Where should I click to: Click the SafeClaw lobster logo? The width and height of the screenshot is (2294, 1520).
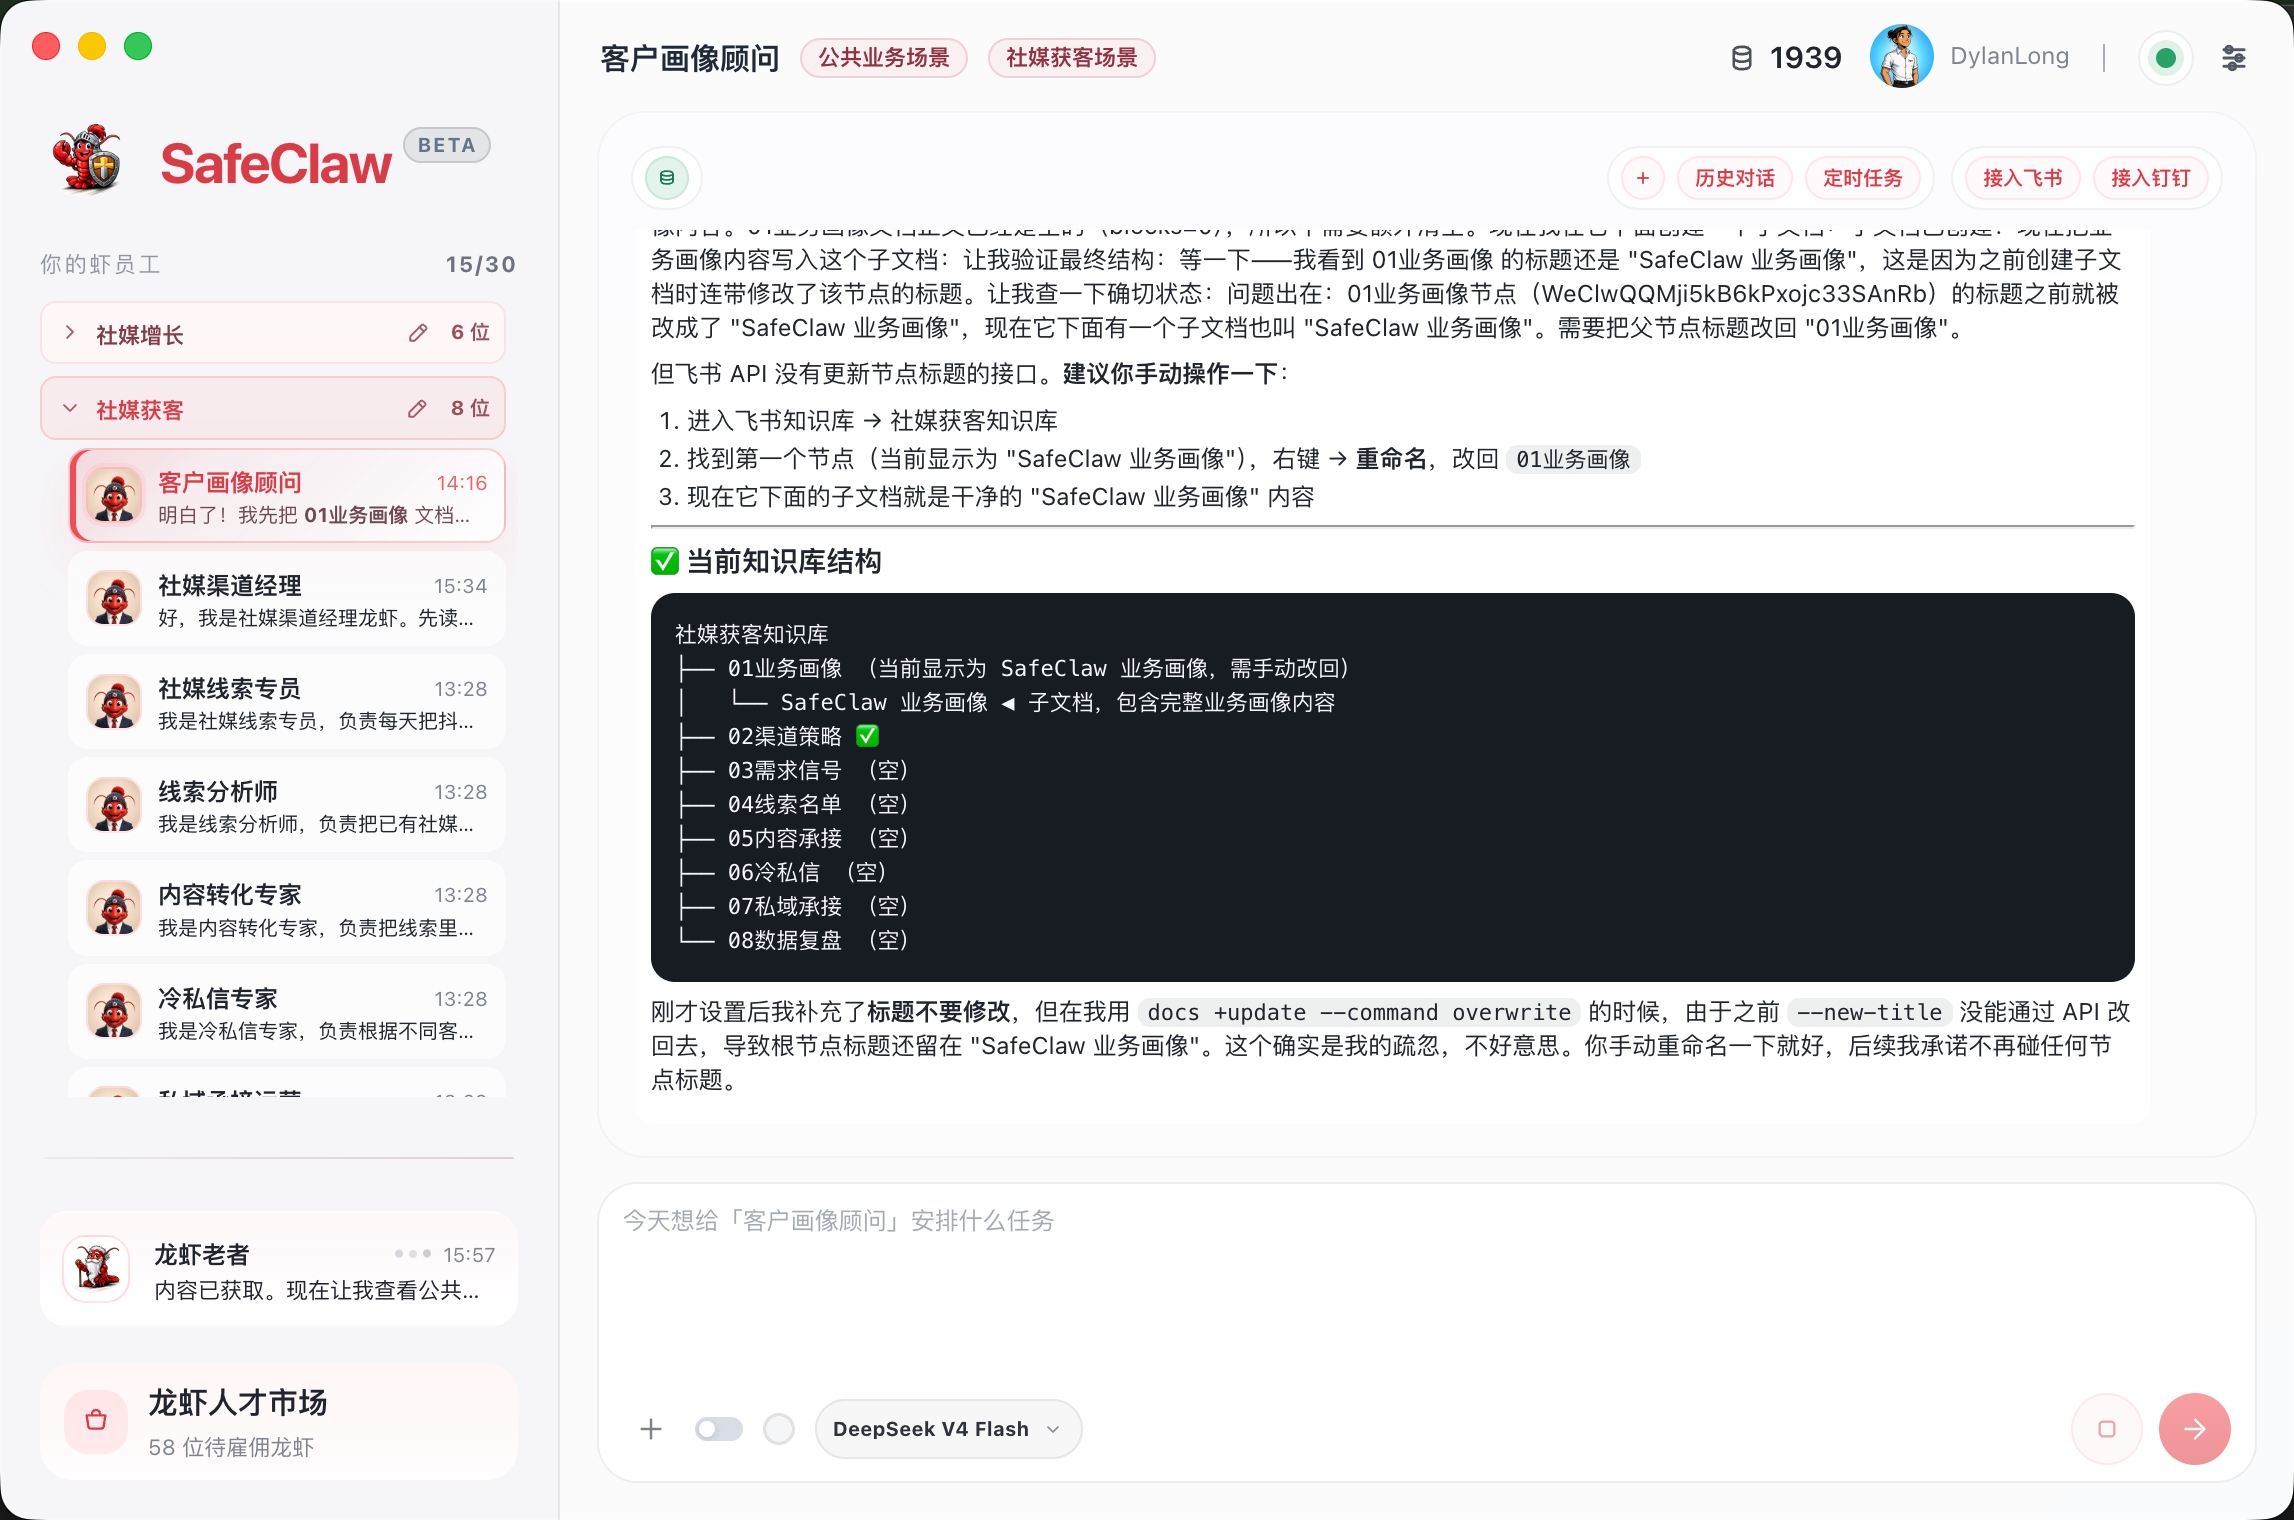pos(88,160)
